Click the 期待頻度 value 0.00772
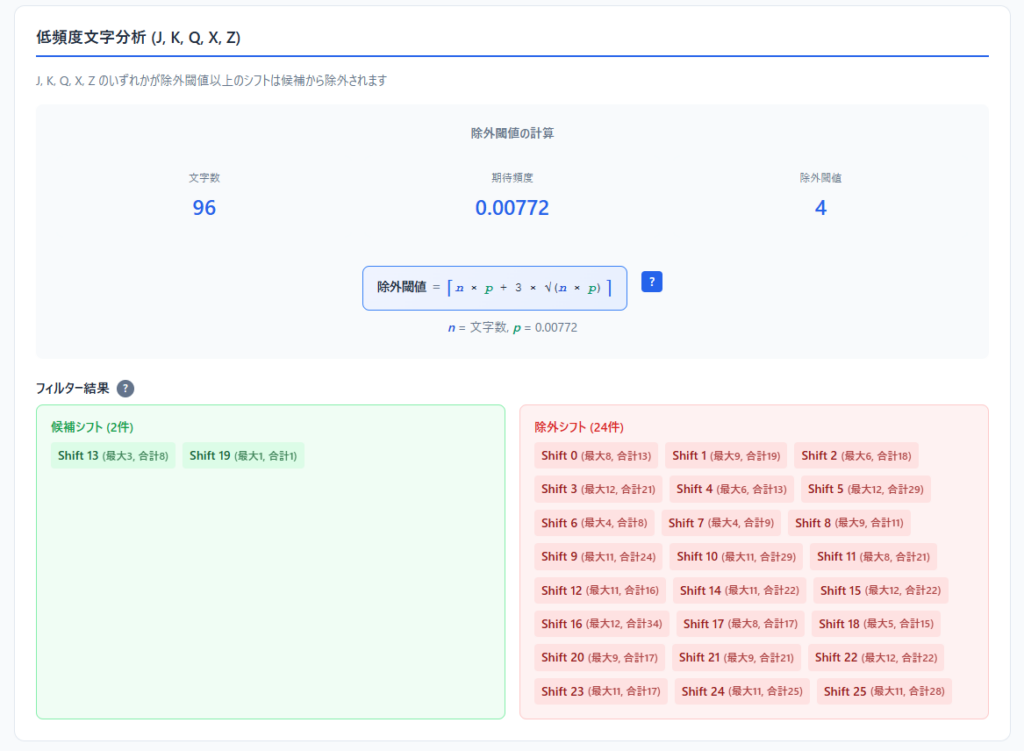 tap(512, 208)
